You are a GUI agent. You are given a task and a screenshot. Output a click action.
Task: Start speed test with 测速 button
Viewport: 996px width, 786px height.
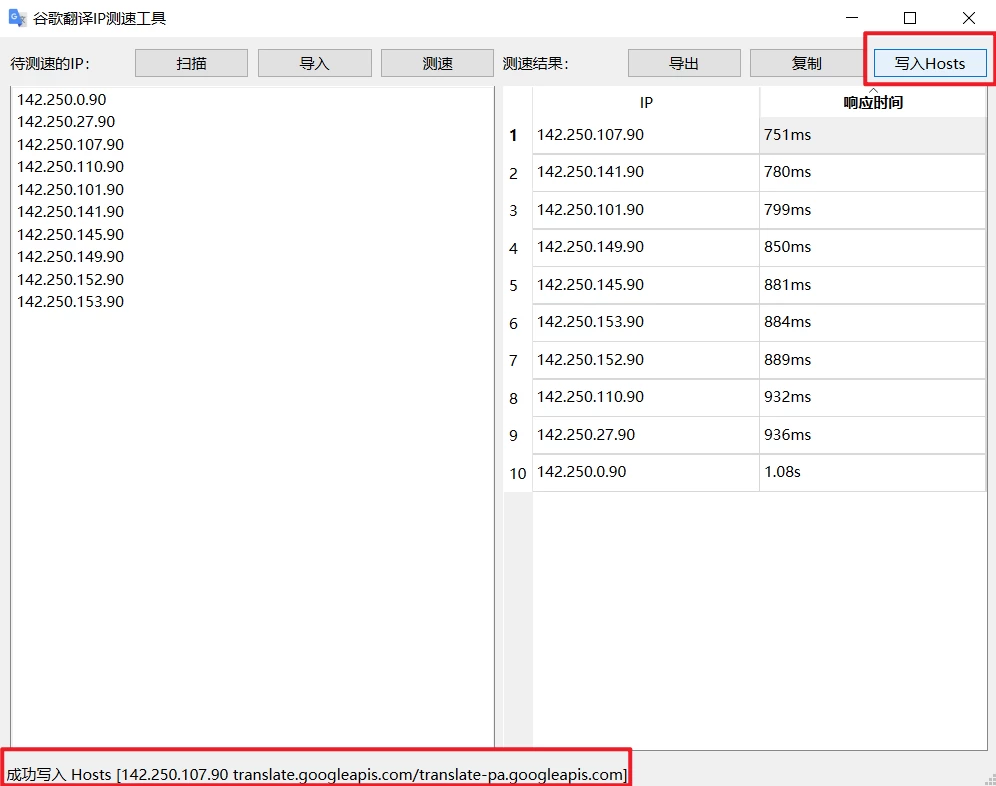[437, 63]
